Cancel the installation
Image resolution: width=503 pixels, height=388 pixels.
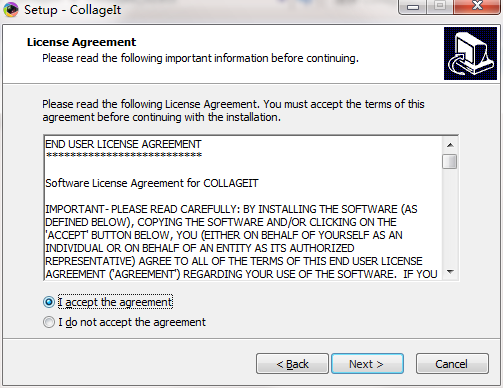(x=452, y=364)
